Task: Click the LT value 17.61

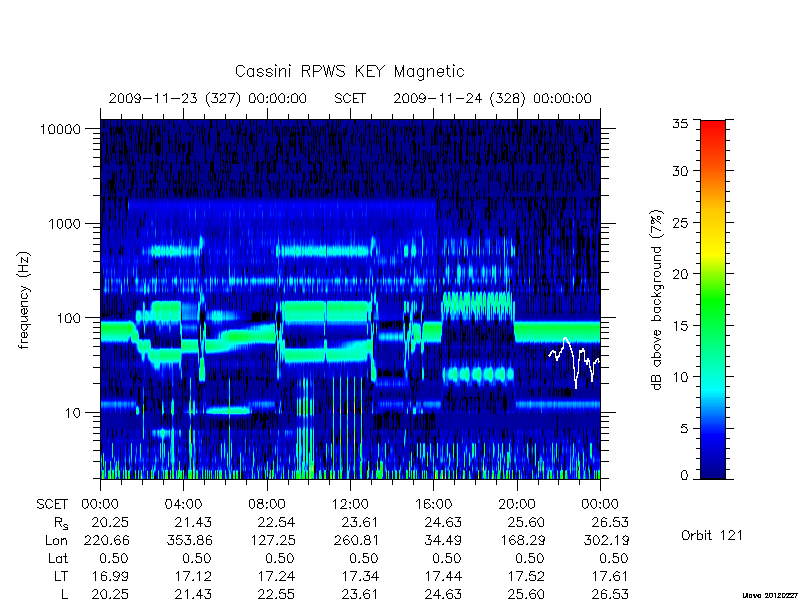Action: 610,576
